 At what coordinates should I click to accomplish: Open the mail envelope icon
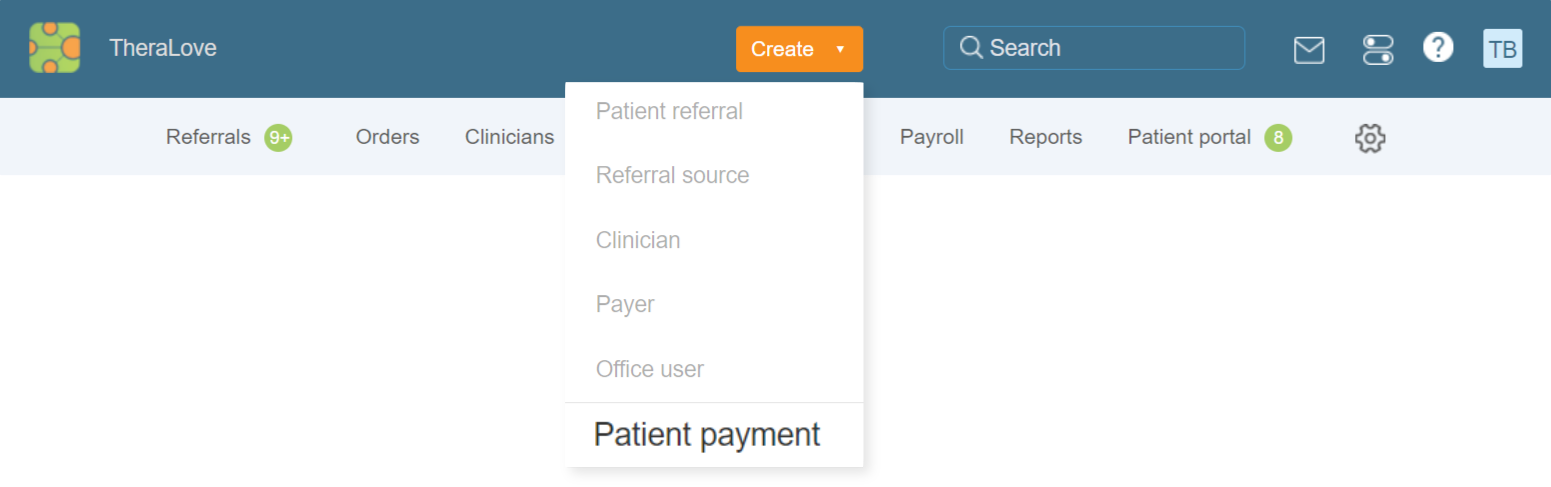(x=1309, y=49)
